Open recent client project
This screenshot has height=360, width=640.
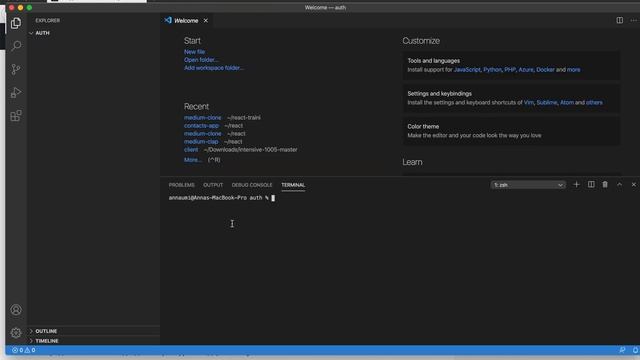coord(191,150)
